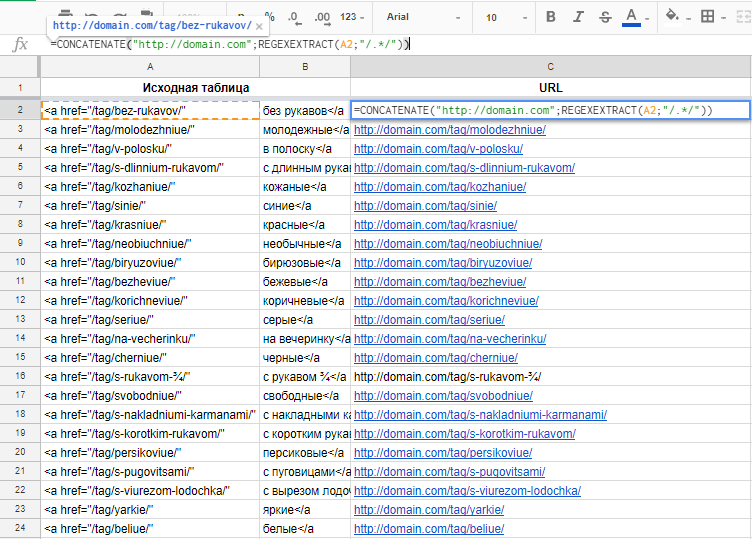The height and width of the screenshot is (539, 752).
Task: Open the beliue link
Action: pyautogui.click(x=429, y=528)
